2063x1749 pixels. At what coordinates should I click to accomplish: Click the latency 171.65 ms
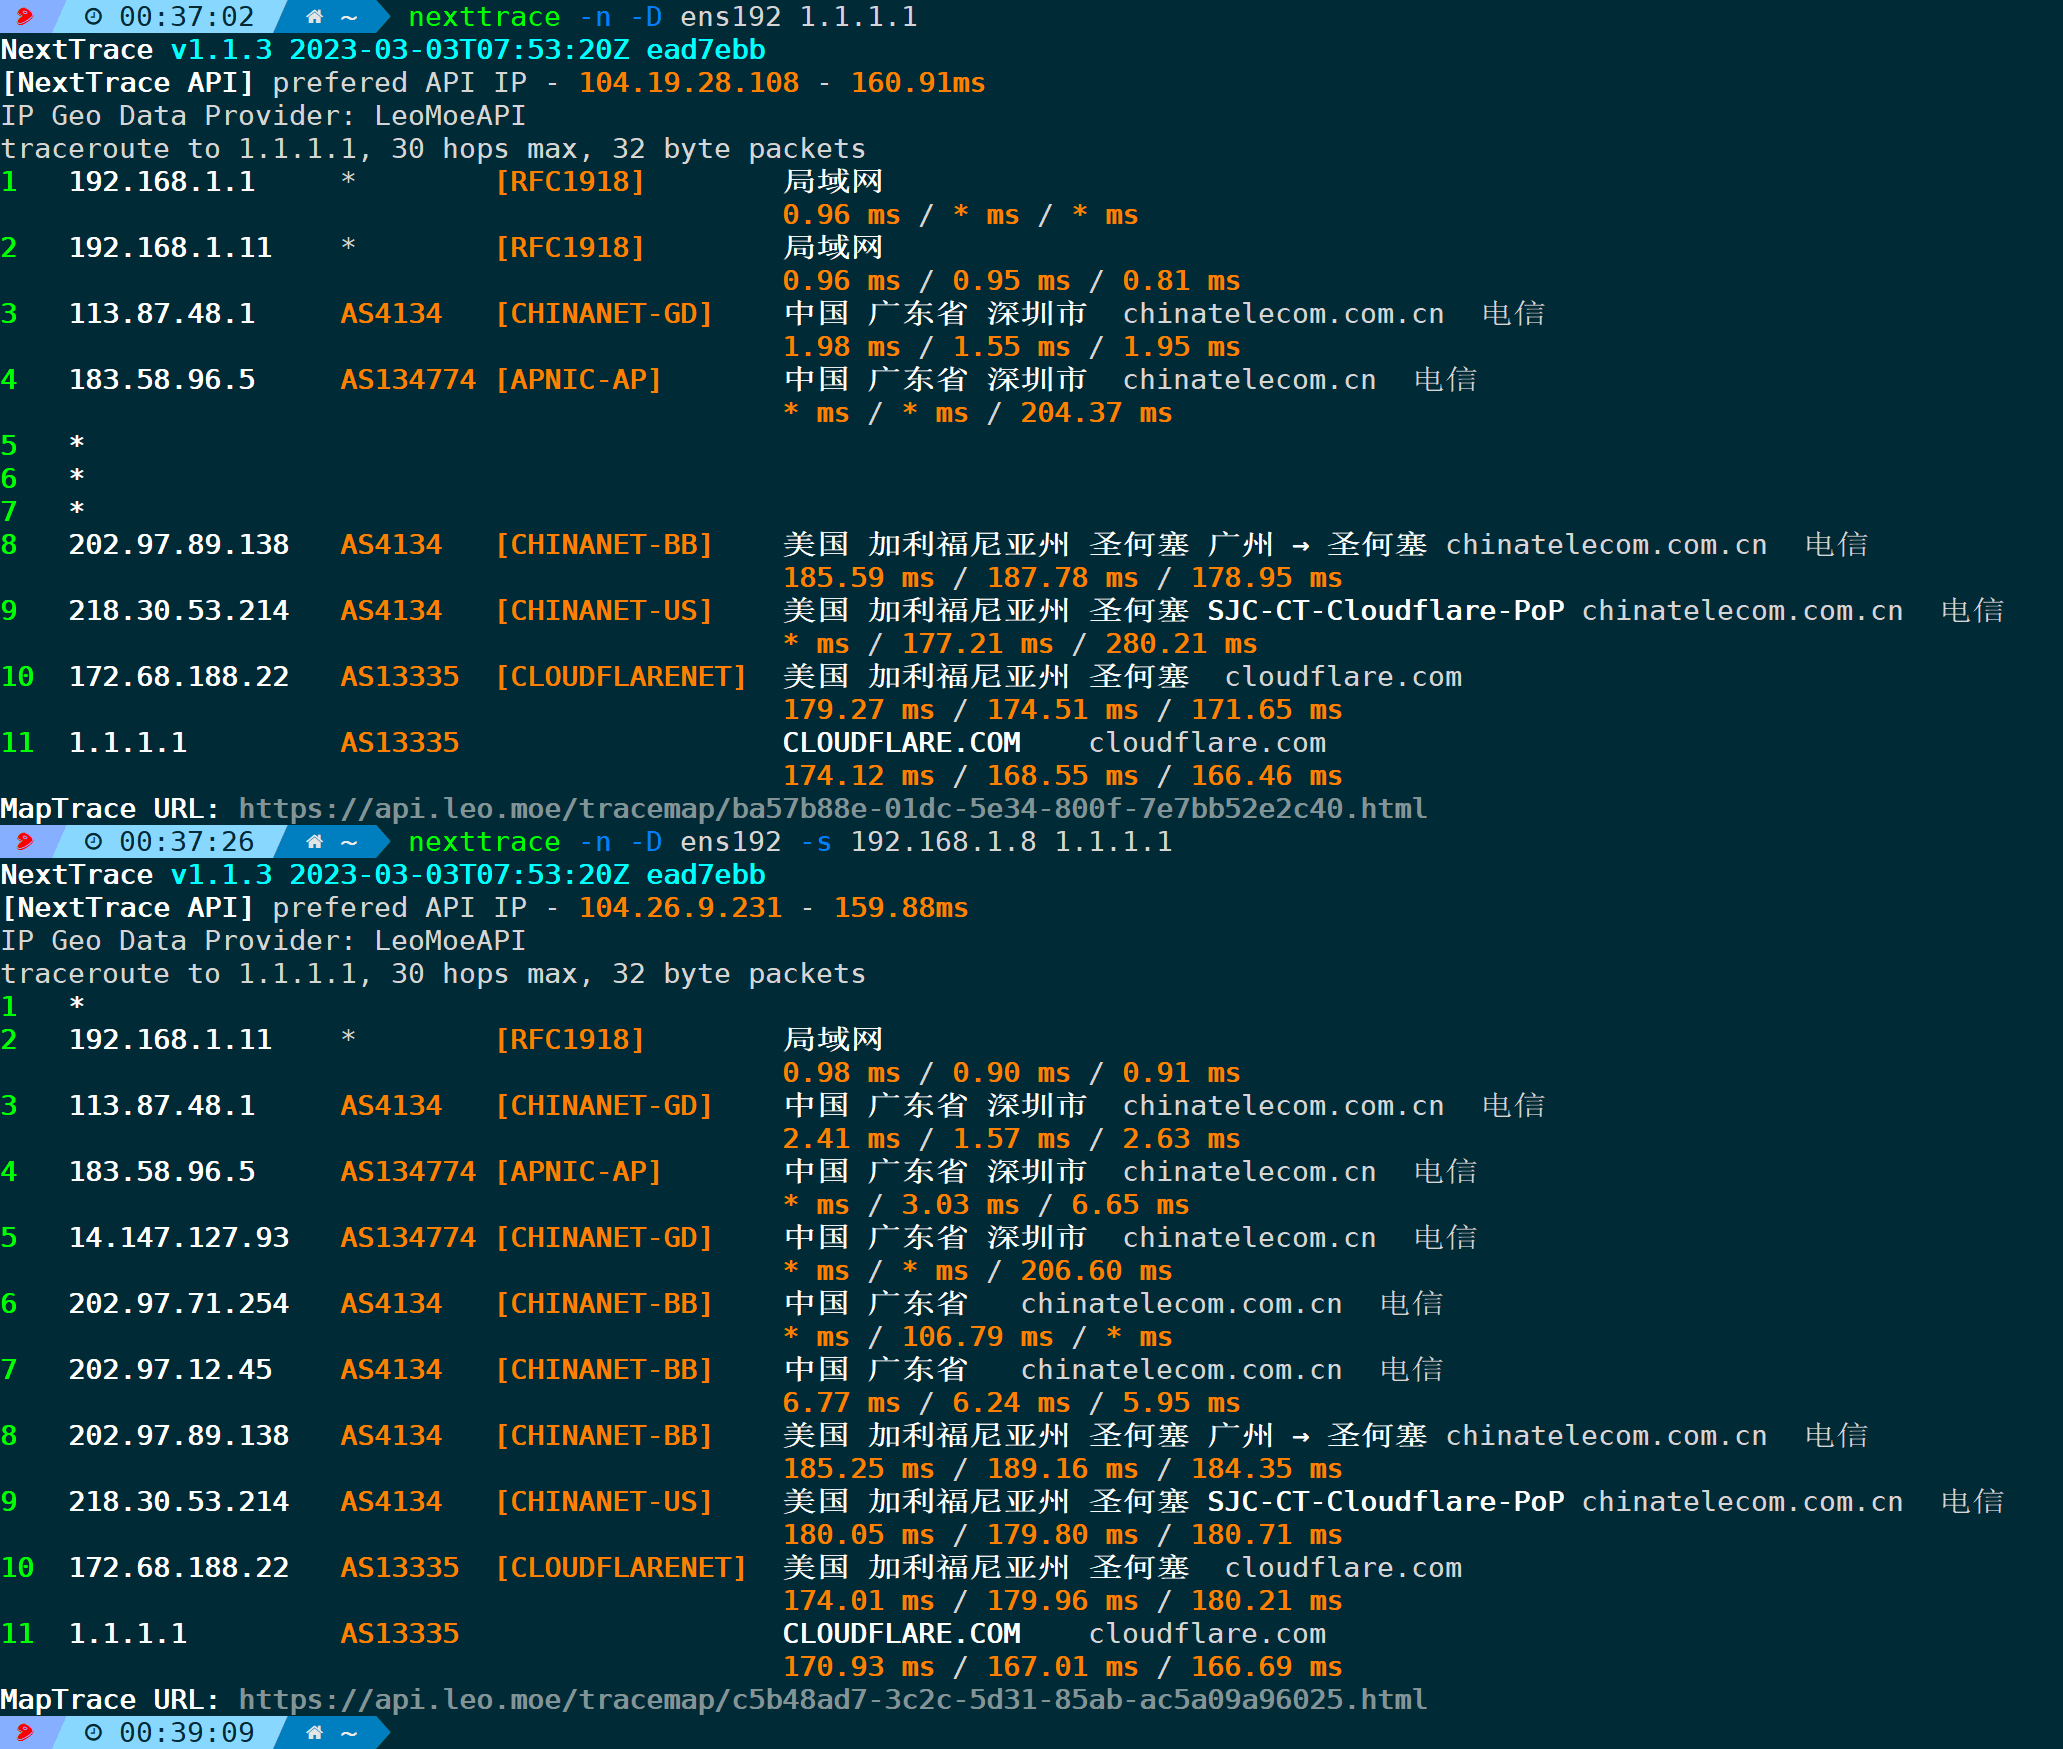[x=1266, y=709]
